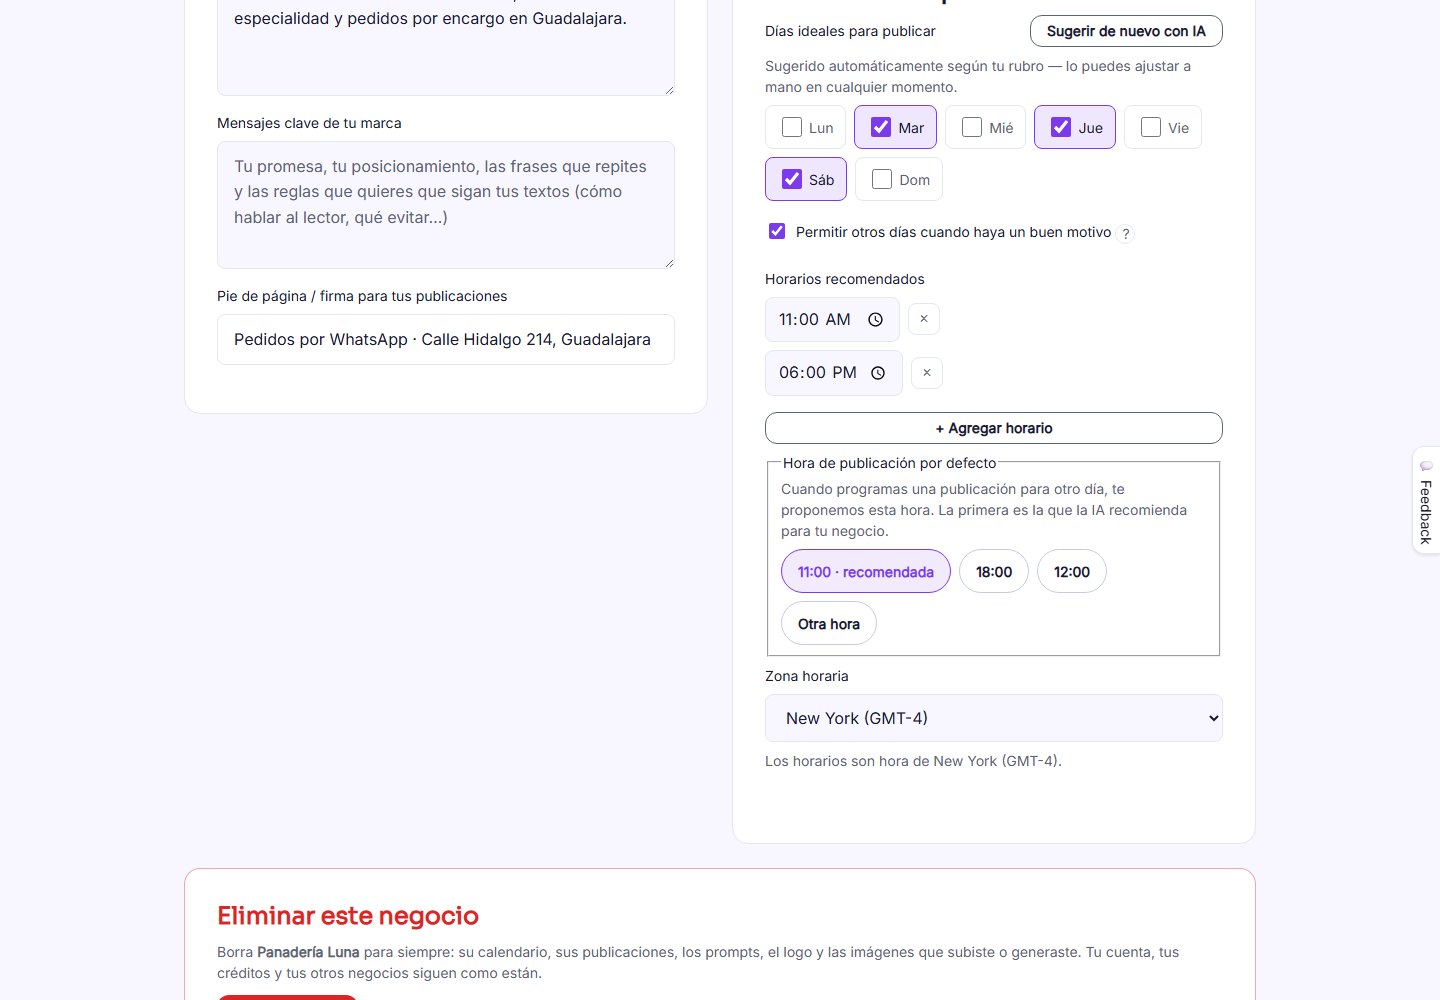
Task: Click the clock icon in the 11:00 AM field
Action: pyautogui.click(x=875, y=320)
